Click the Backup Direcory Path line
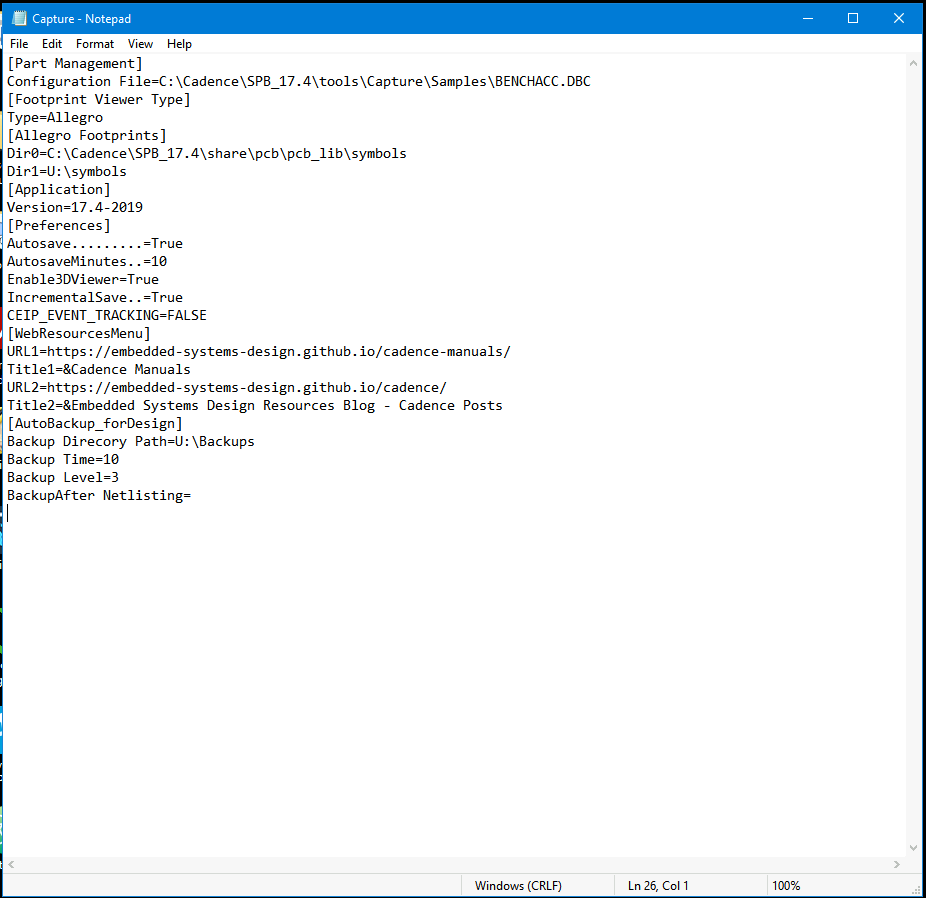The height and width of the screenshot is (898, 926). 131,442
